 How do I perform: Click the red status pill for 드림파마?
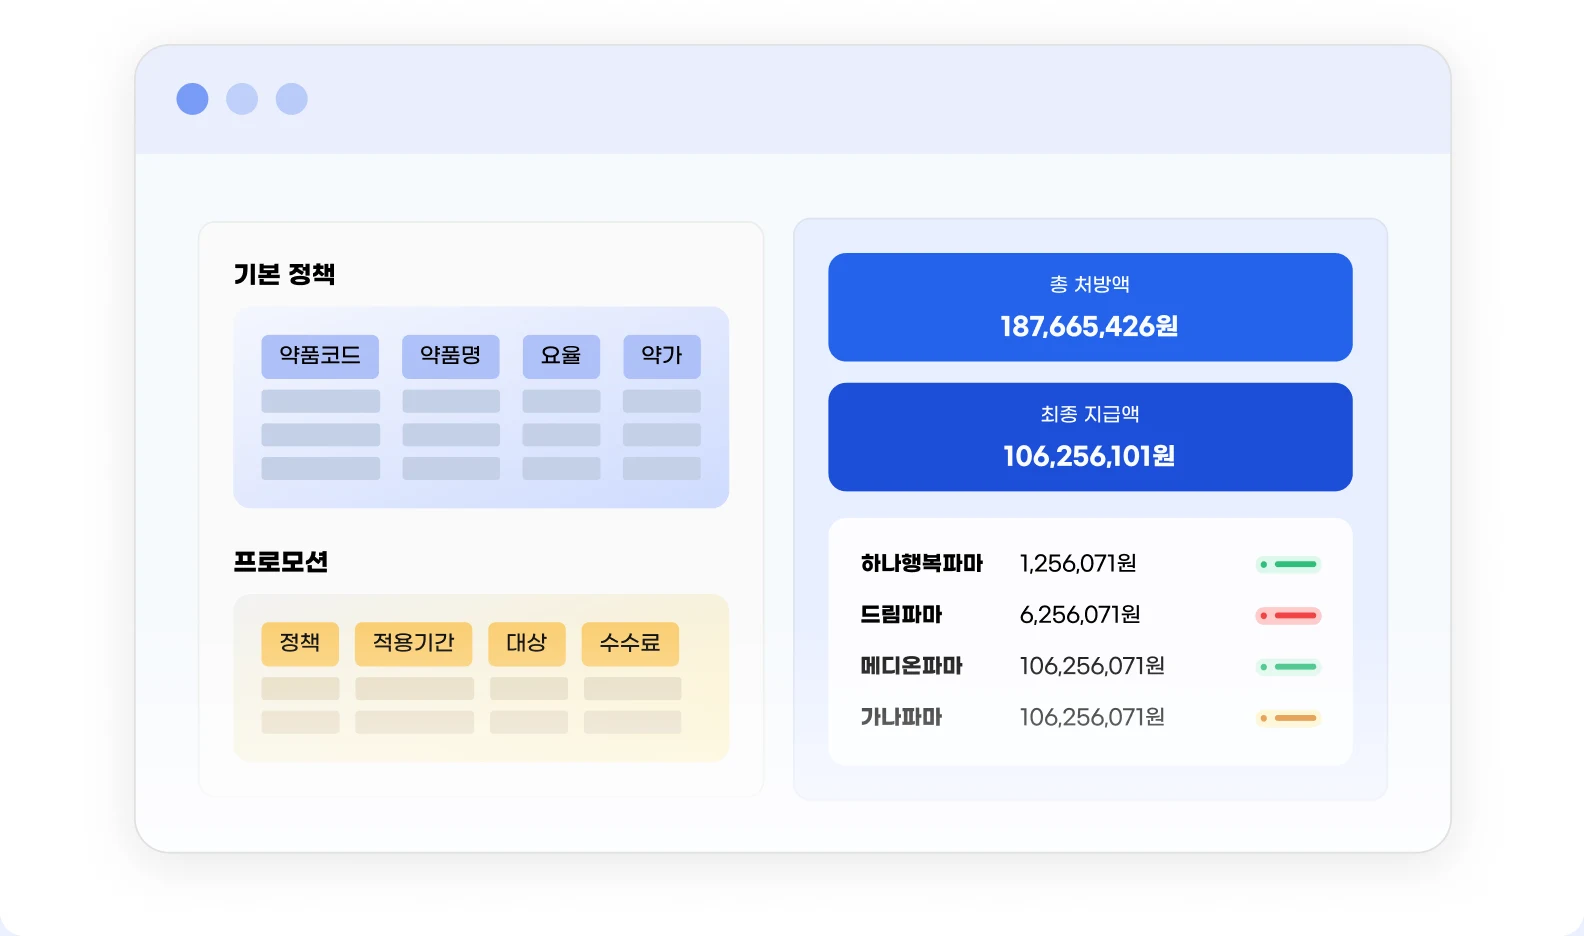coord(1289,615)
